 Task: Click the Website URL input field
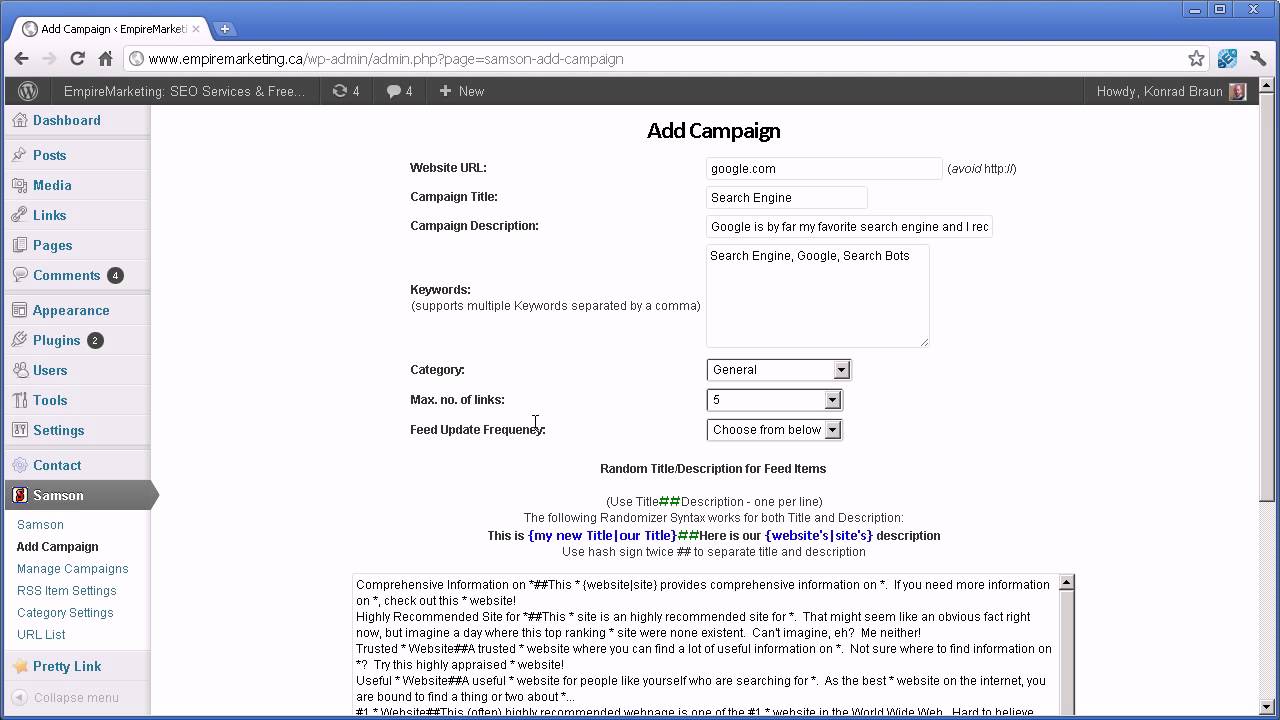824,168
